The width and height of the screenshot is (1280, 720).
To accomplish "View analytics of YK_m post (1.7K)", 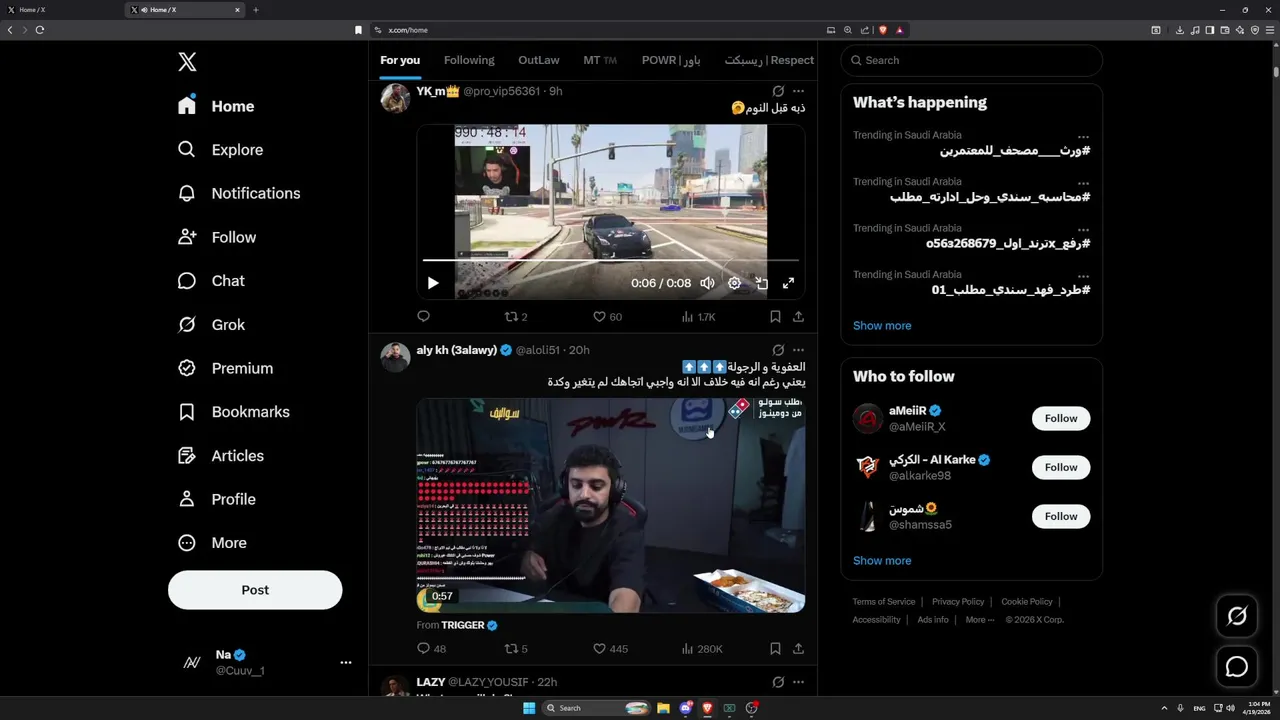I will click(x=698, y=316).
